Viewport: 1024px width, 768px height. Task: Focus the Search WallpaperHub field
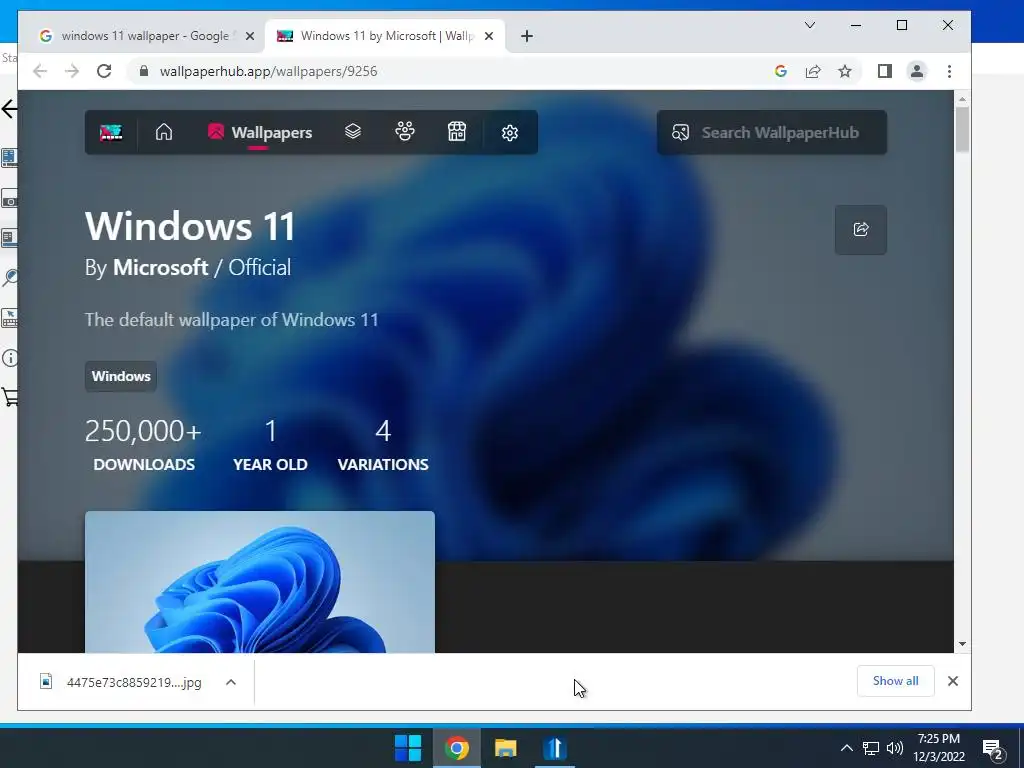click(772, 133)
